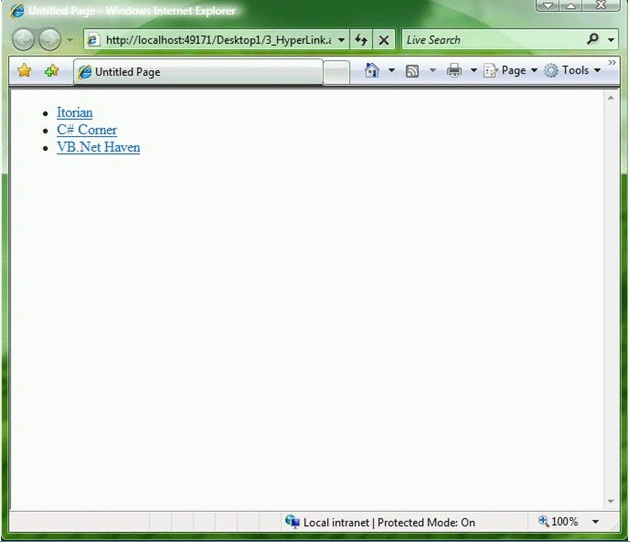The height and width of the screenshot is (542, 630).
Task: Expand the Feeds dropdown arrow
Action: click(433, 70)
